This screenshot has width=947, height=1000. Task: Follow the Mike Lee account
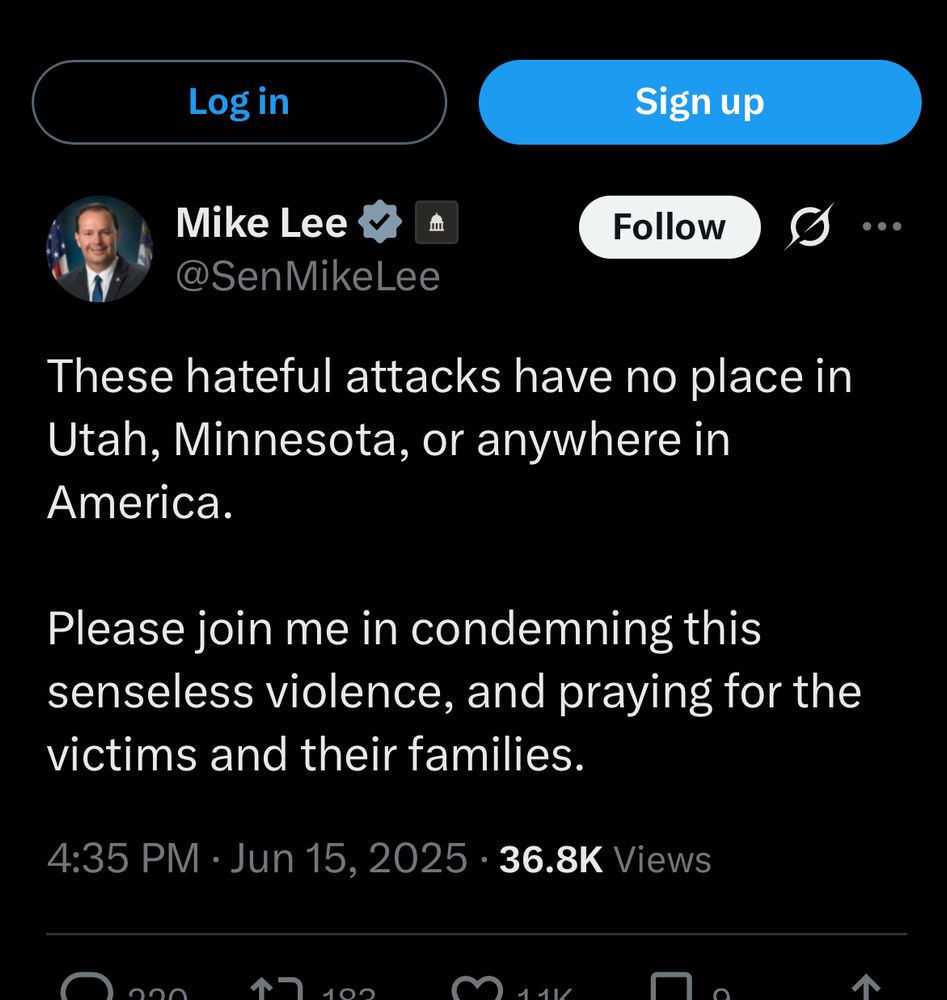(x=669, y=227)
